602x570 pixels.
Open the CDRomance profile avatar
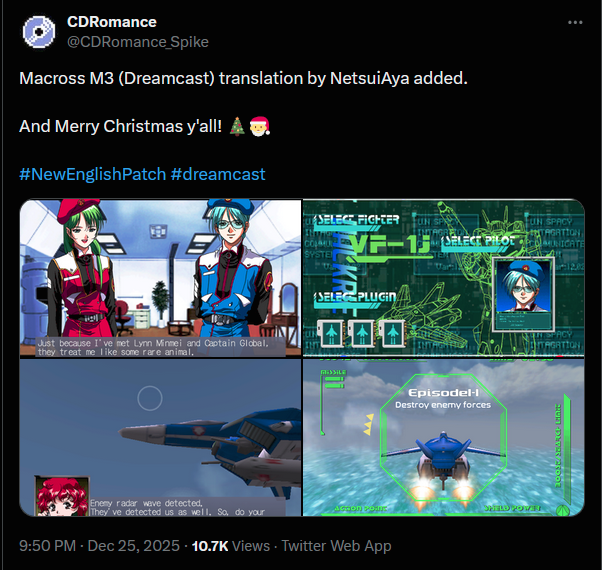tap(39, 32)
